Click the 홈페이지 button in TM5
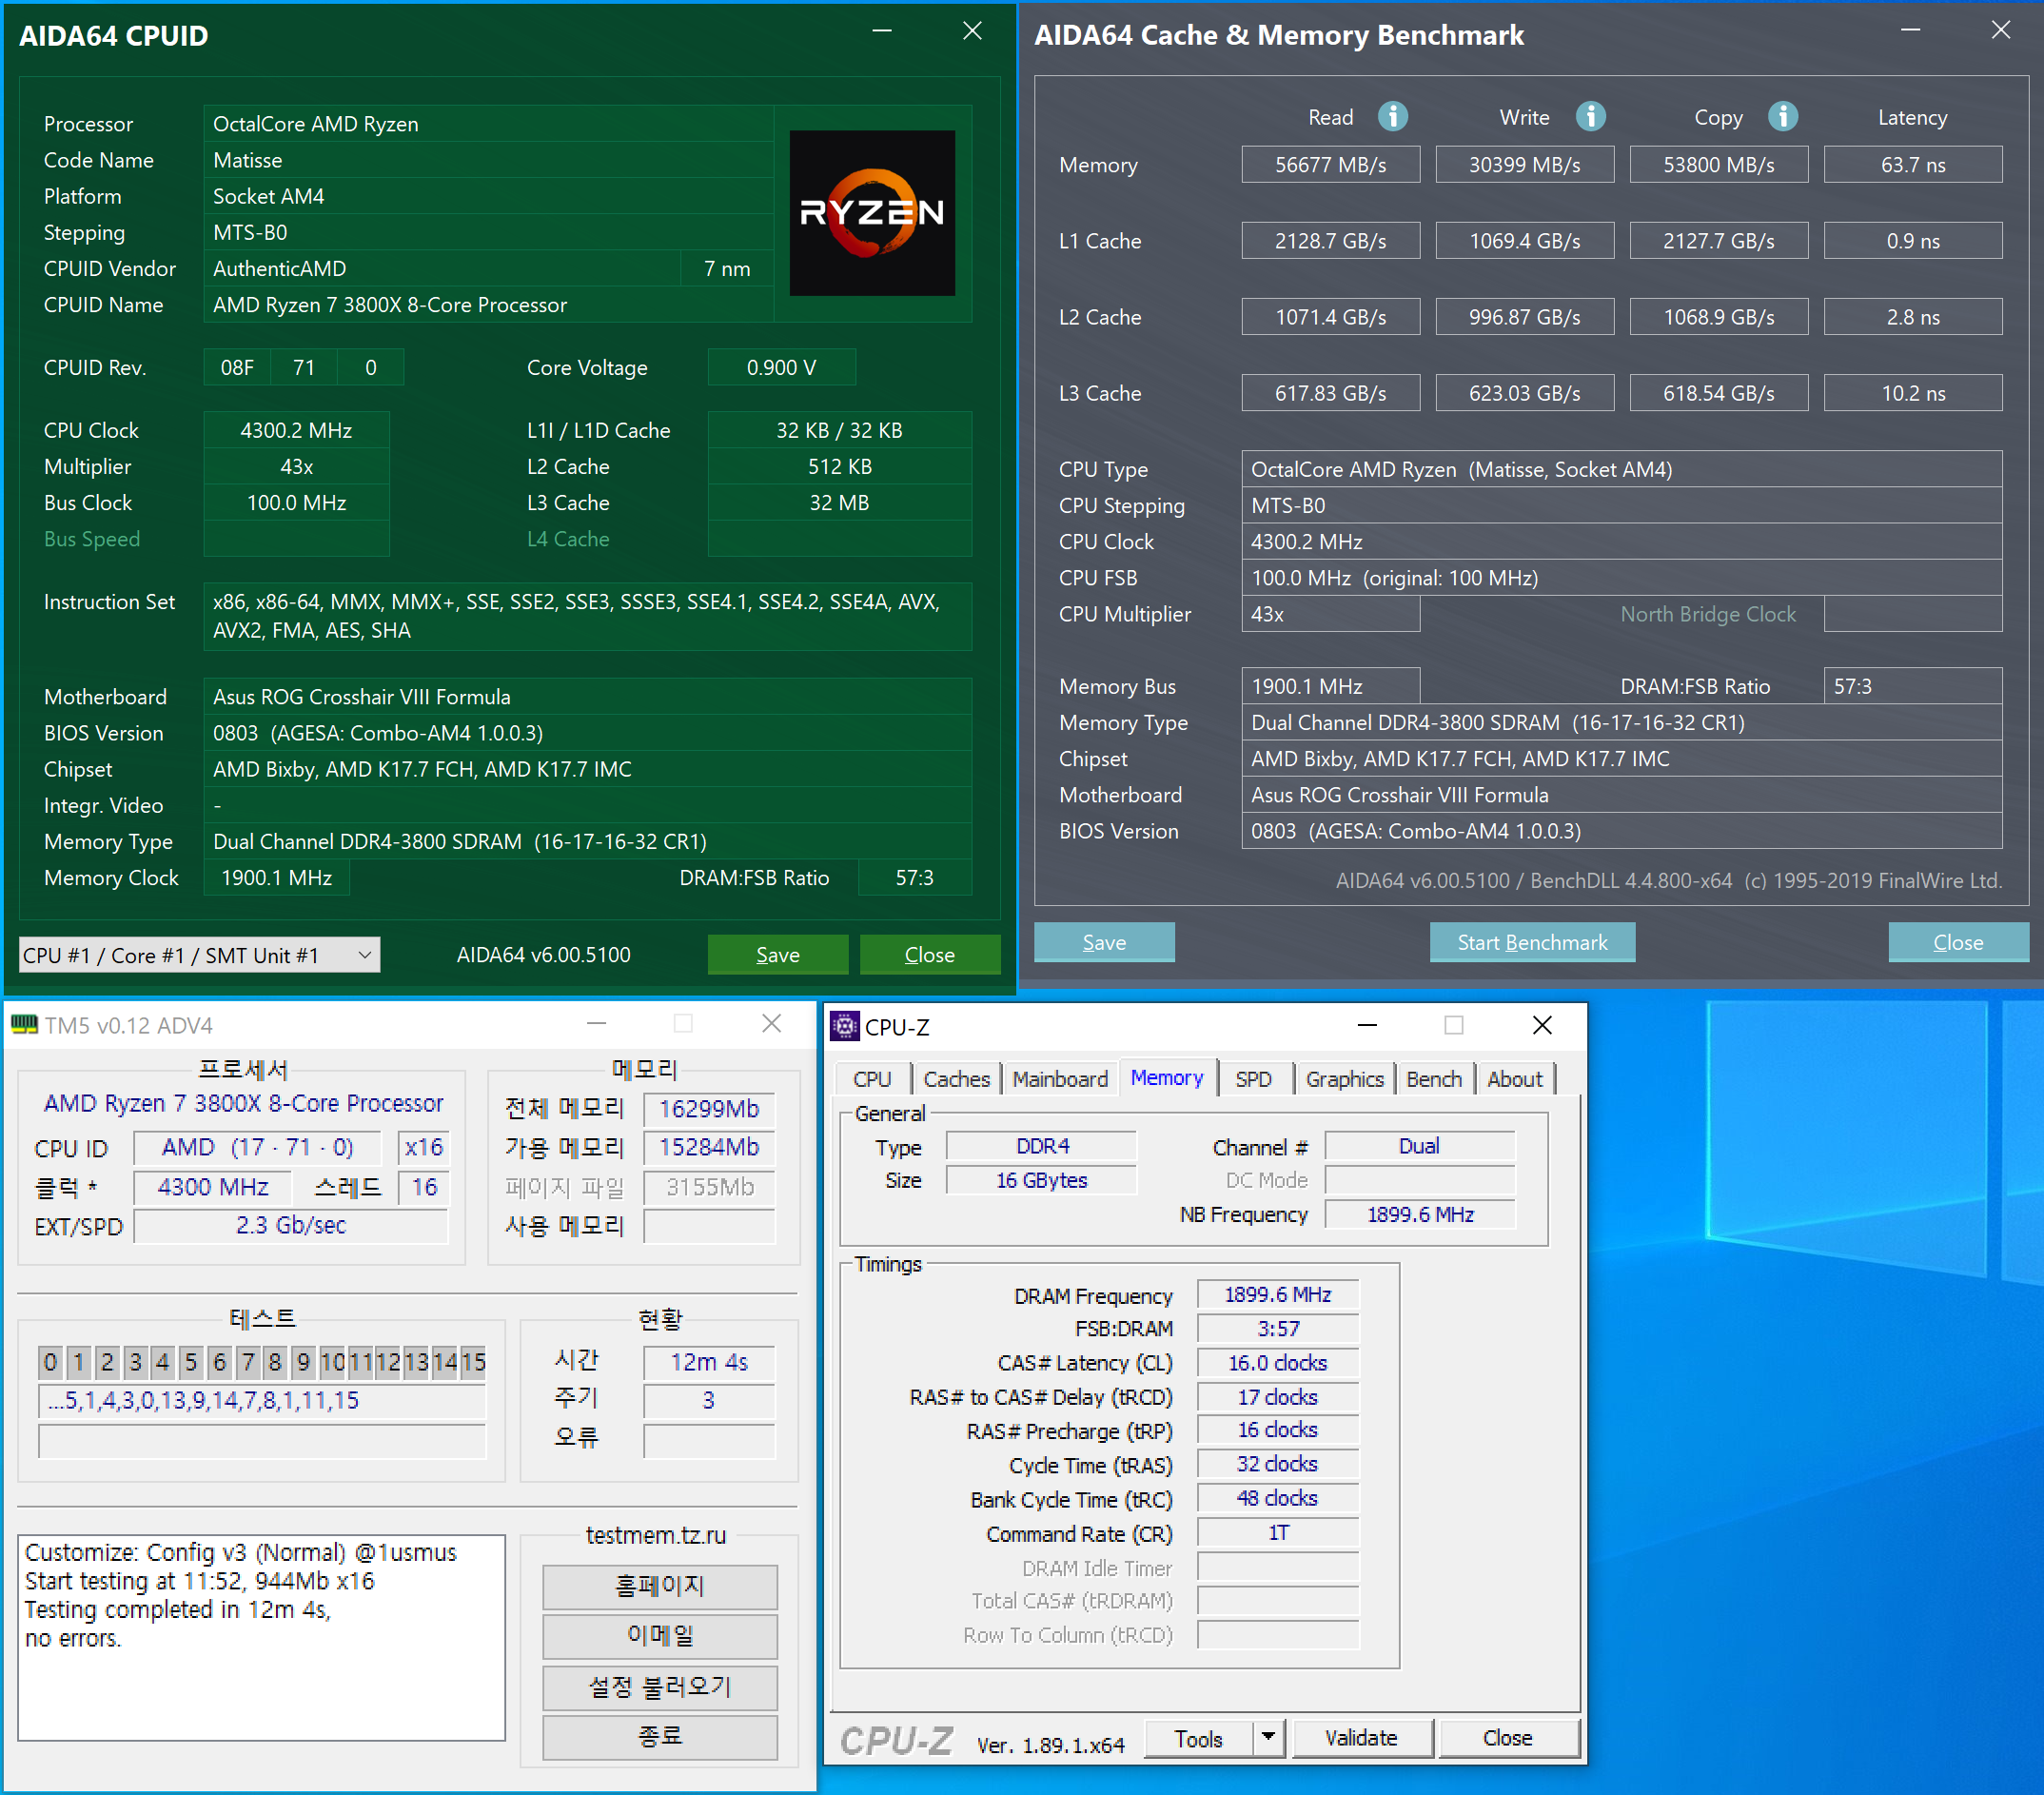 click(660, 1586)
